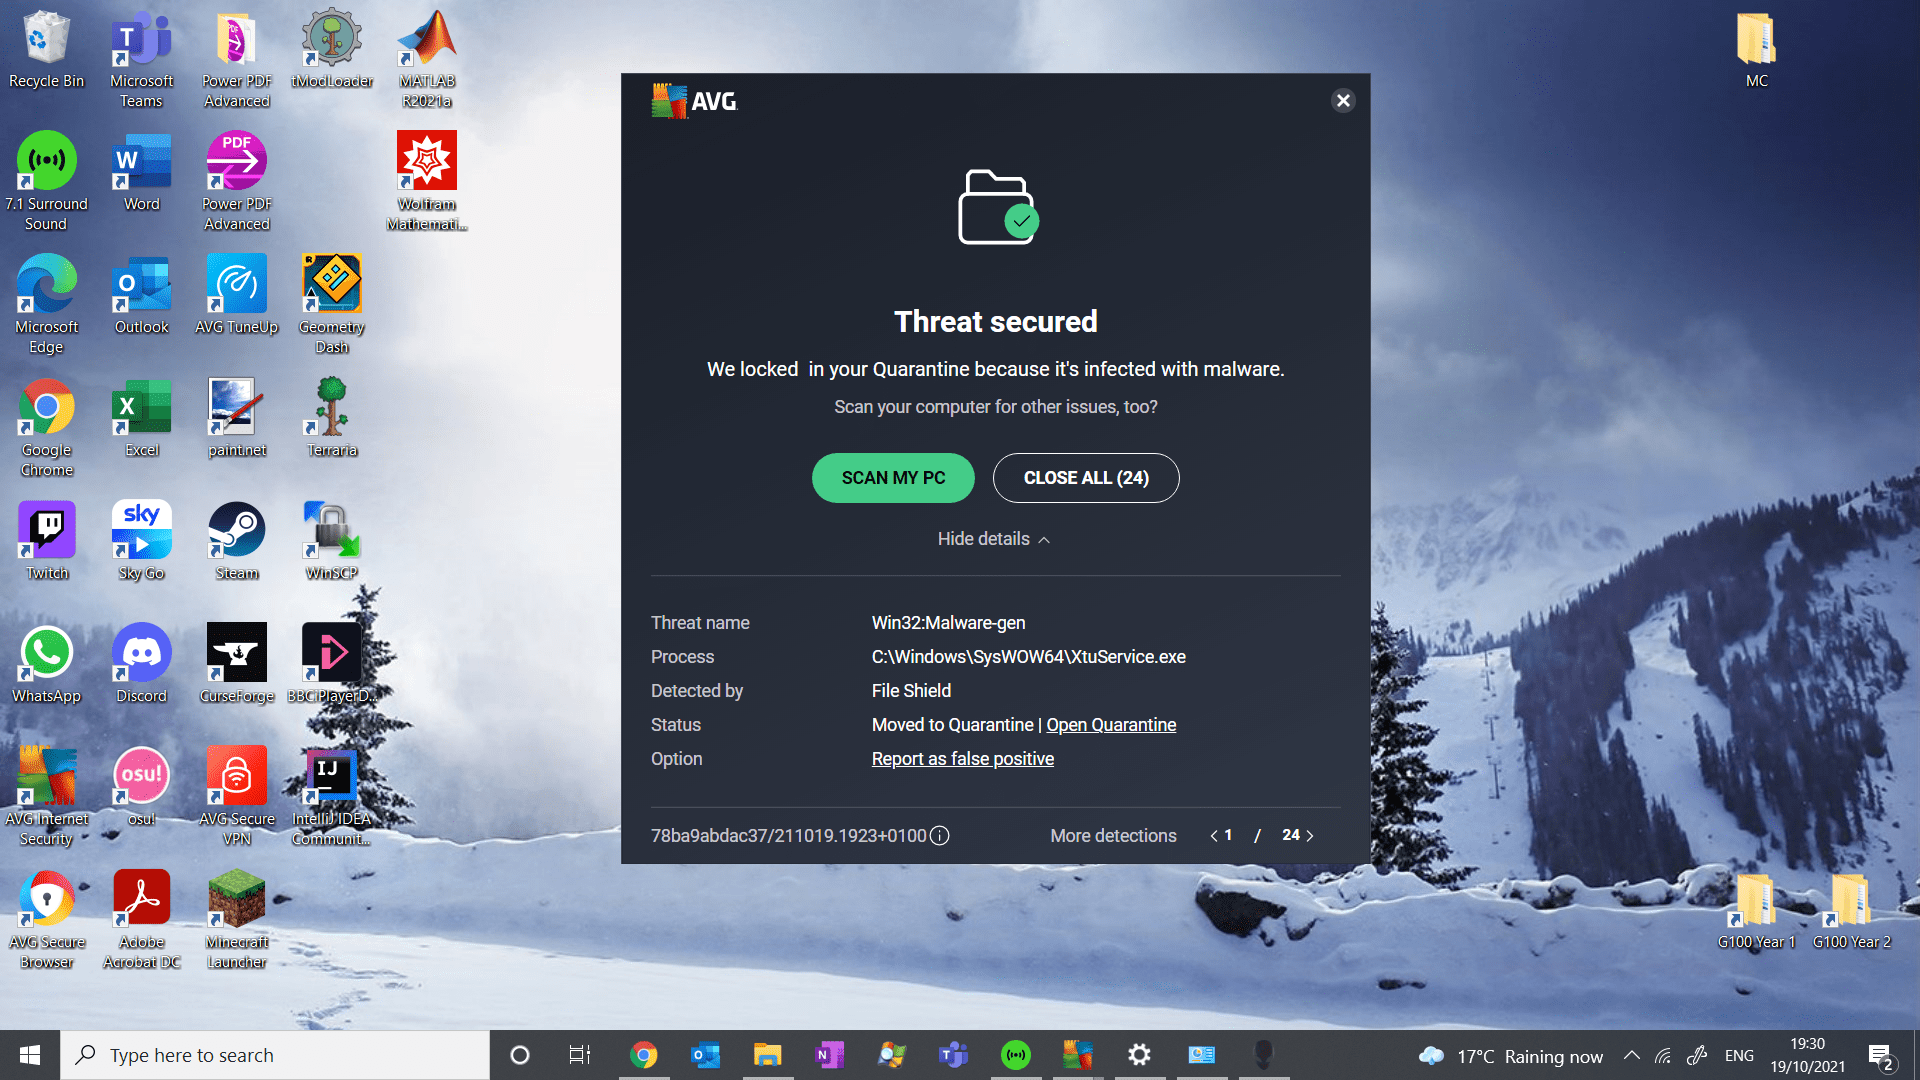Select WinSCP desktop icon
Viewport: 1920px width, 1080px height.
point(332,541)
